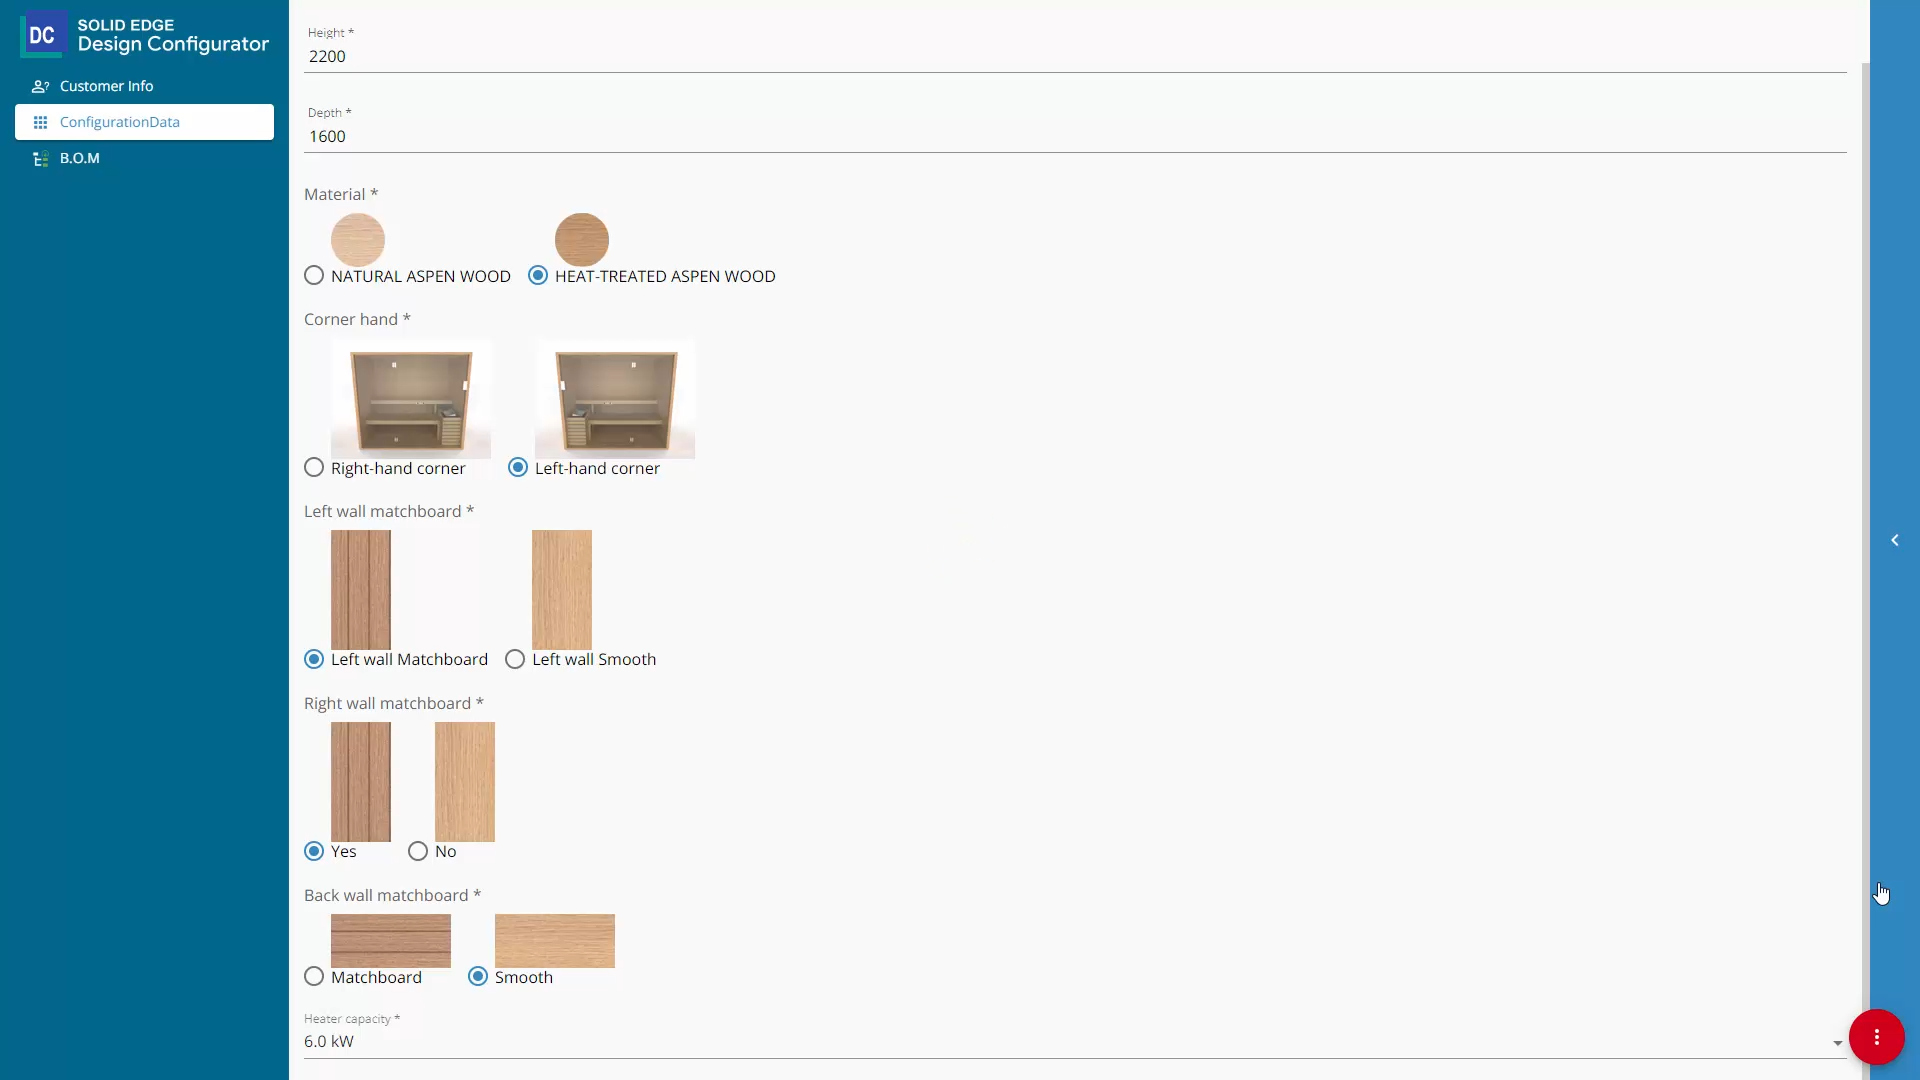This screenshot has height=1080, width=1920.
Task: Click the red three-dot action button
Action: tap(1876, 1037)
